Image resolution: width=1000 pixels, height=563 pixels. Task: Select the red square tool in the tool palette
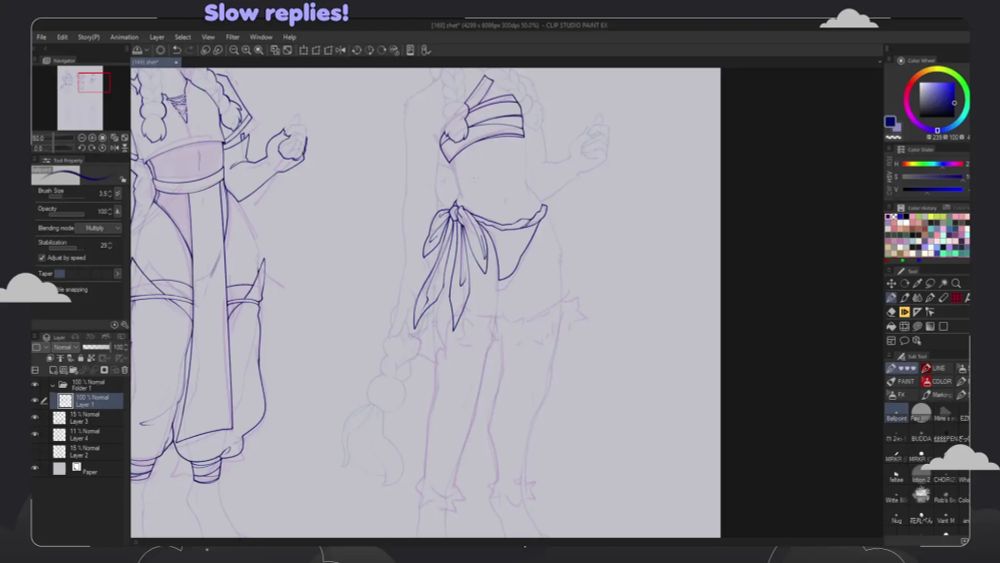coord(956,298)
